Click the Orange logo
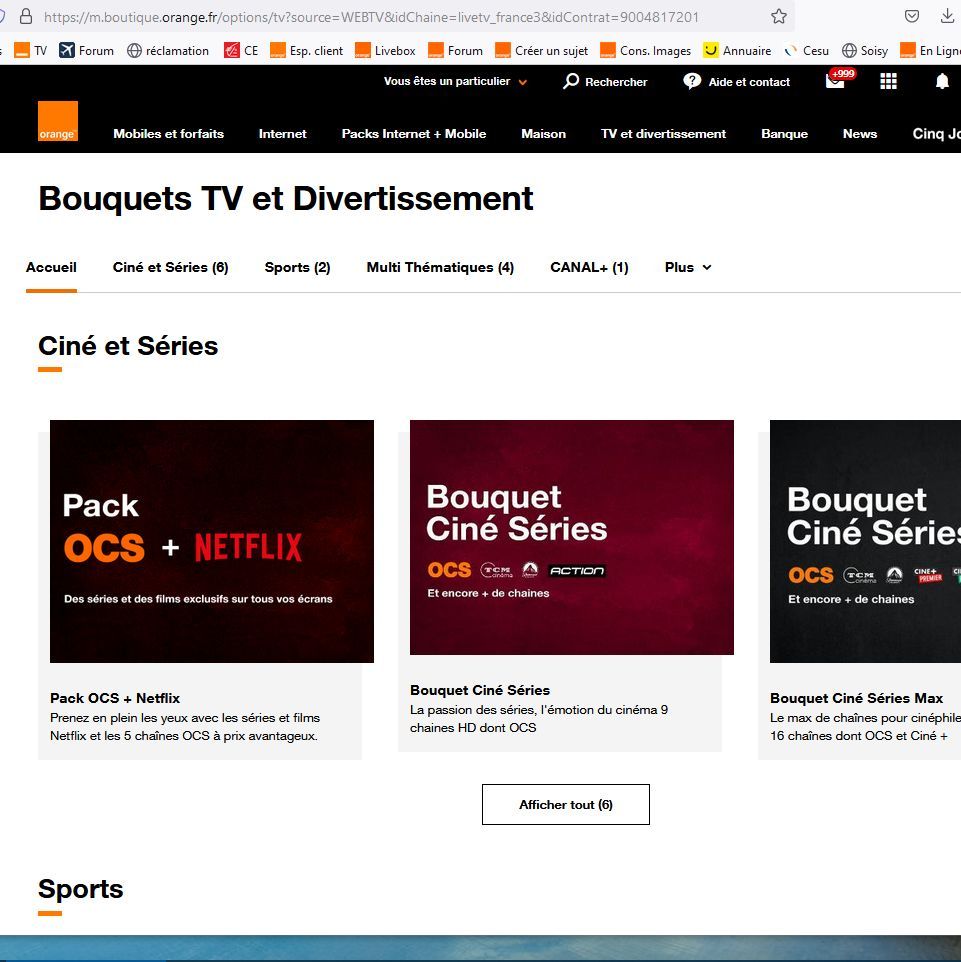Image resolution: width=961 pixels, height=962 pixels. click(x=58, y=121)
